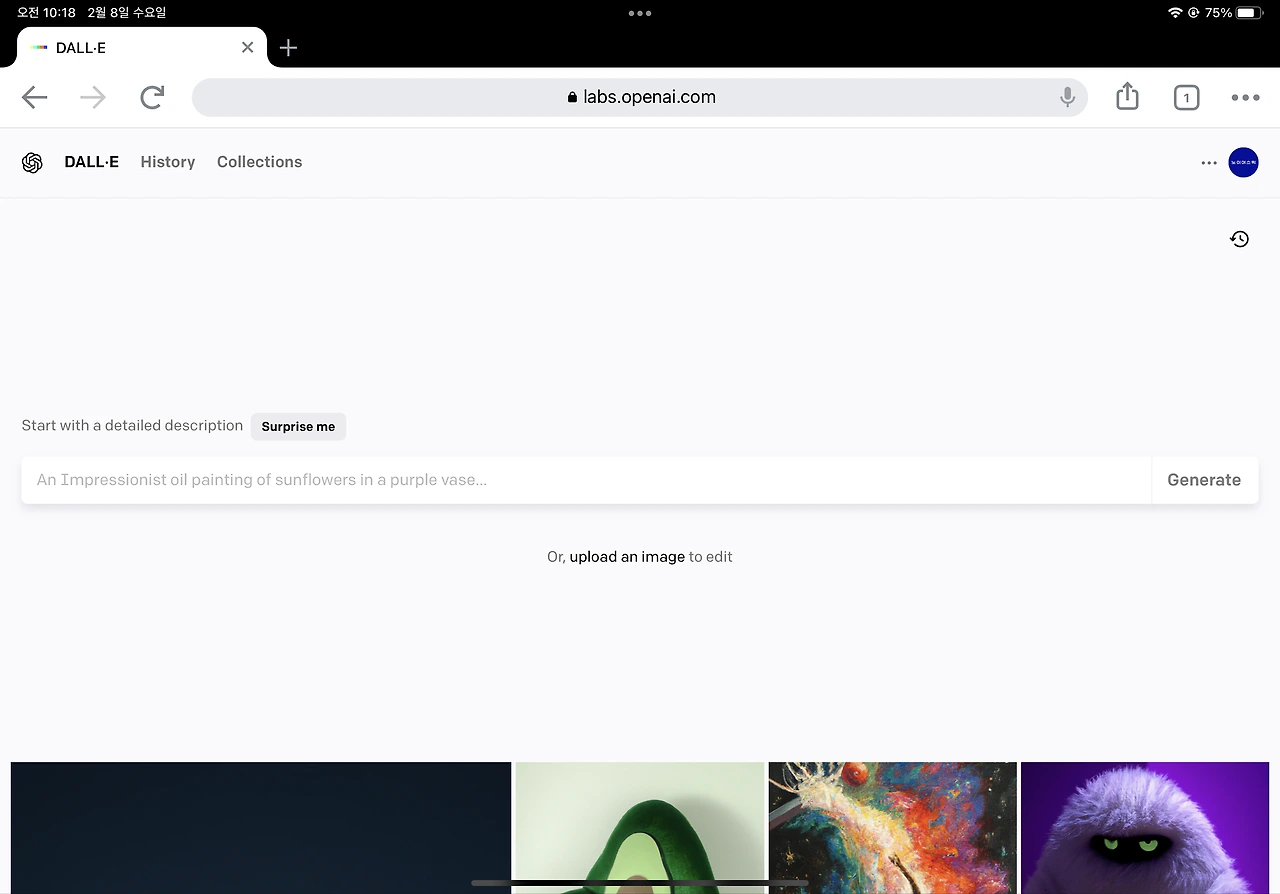This screenshot has width=1280, height=894.
Task: Tap the microphone icon in the address bar
Action: [1067, 97]
